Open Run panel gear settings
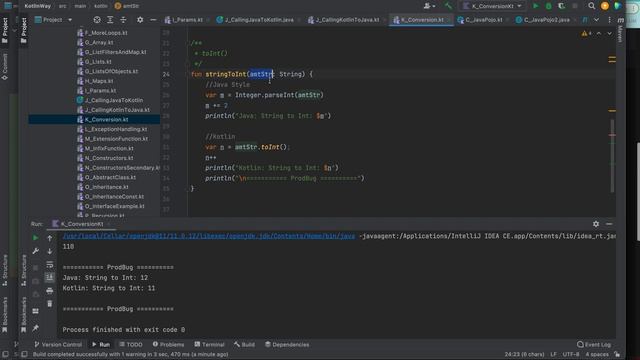 [x=596, y=224]
